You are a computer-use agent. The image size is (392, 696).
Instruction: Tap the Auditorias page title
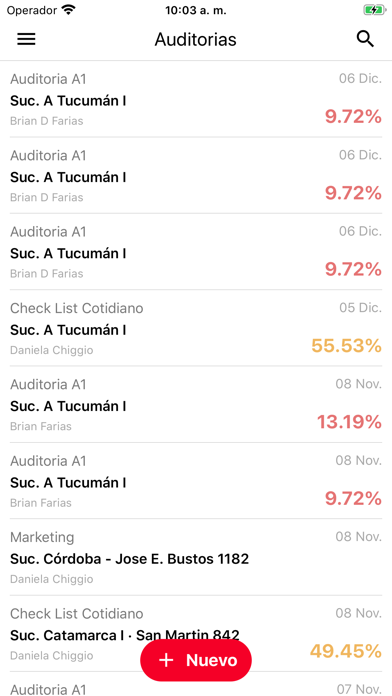(195, 40)
